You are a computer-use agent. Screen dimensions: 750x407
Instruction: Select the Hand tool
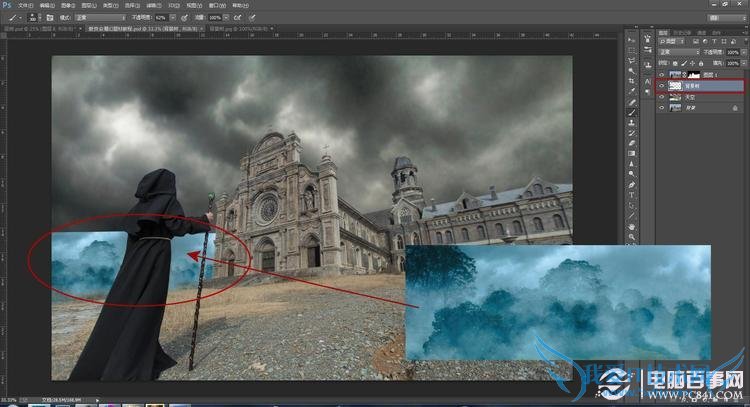pyautogui.click(x=632, y=228)
